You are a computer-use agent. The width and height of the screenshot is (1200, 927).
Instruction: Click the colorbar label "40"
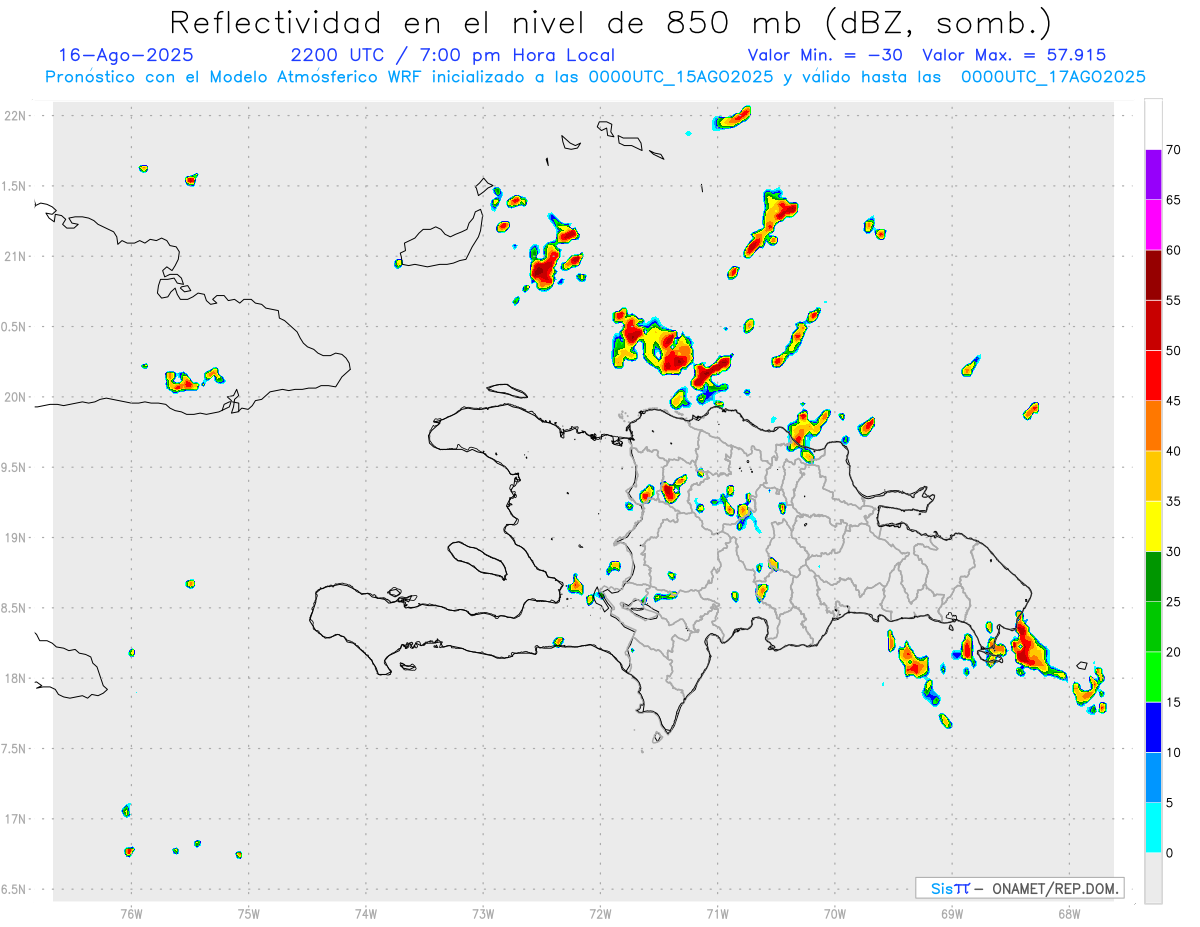(x=1174, y=451)
